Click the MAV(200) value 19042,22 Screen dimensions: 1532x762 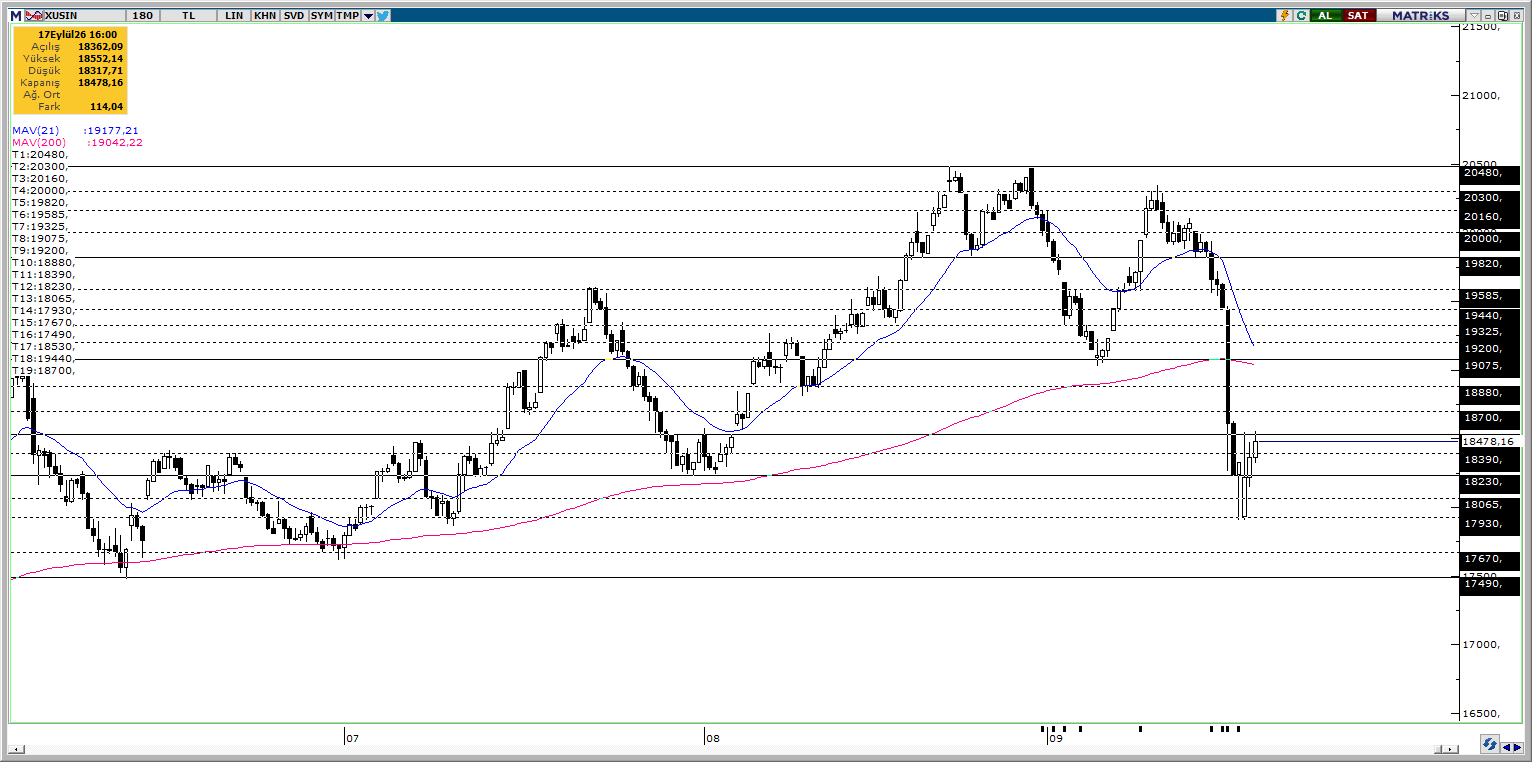115,143
